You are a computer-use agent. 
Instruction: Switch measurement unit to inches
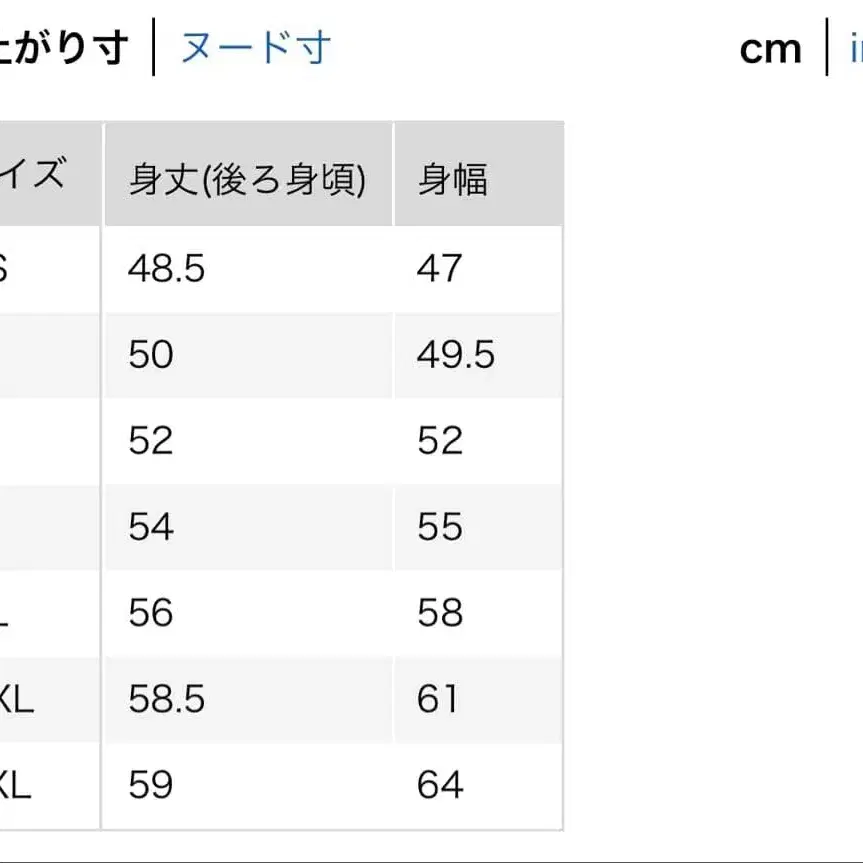pos(855,50)
